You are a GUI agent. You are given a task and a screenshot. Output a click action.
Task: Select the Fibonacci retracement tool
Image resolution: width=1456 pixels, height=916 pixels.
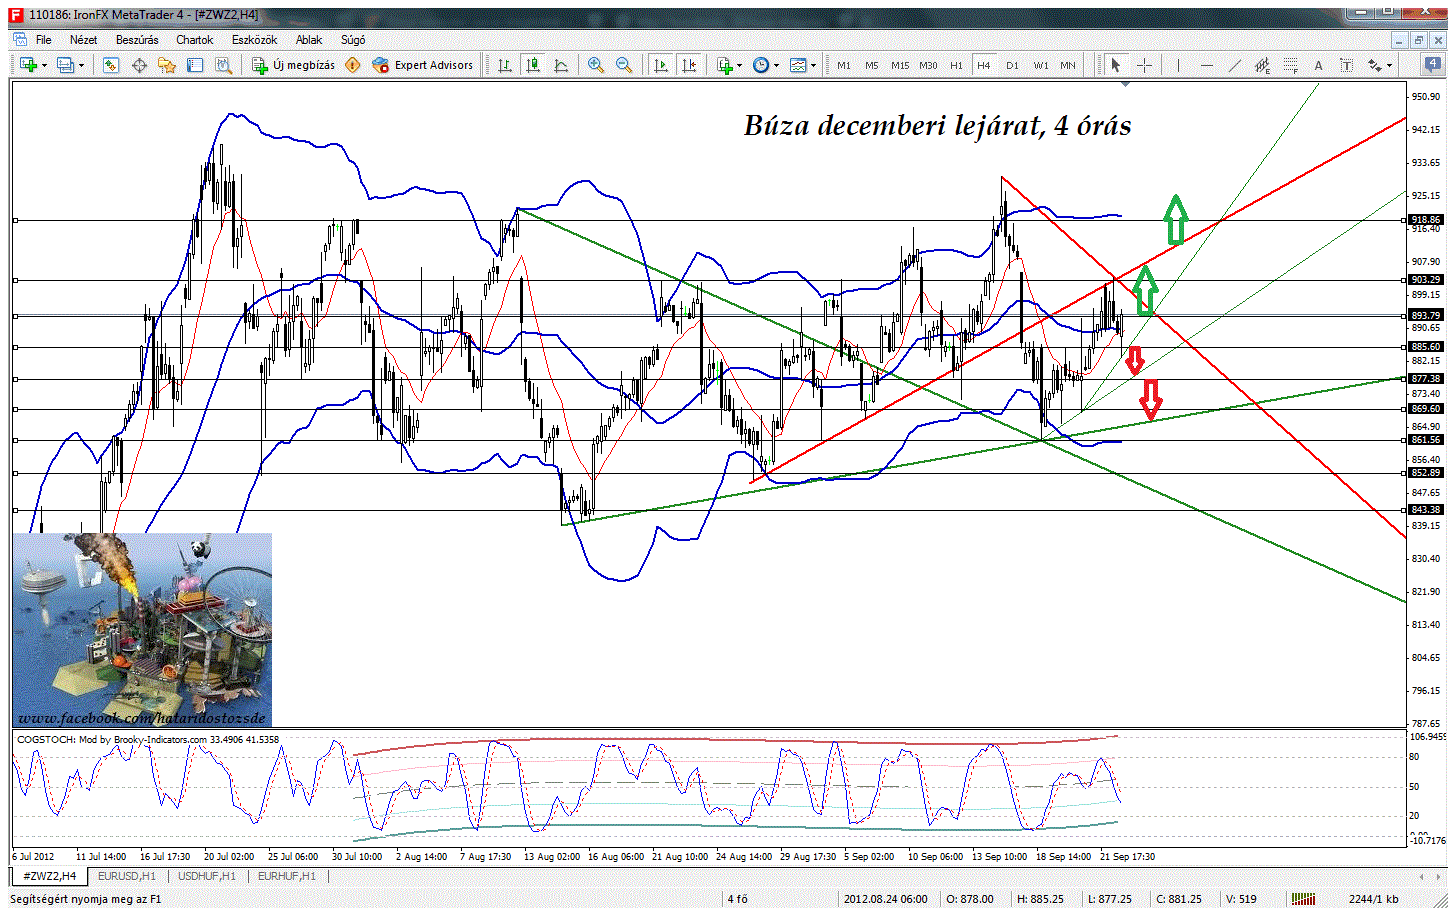(x=1290, y=65)
